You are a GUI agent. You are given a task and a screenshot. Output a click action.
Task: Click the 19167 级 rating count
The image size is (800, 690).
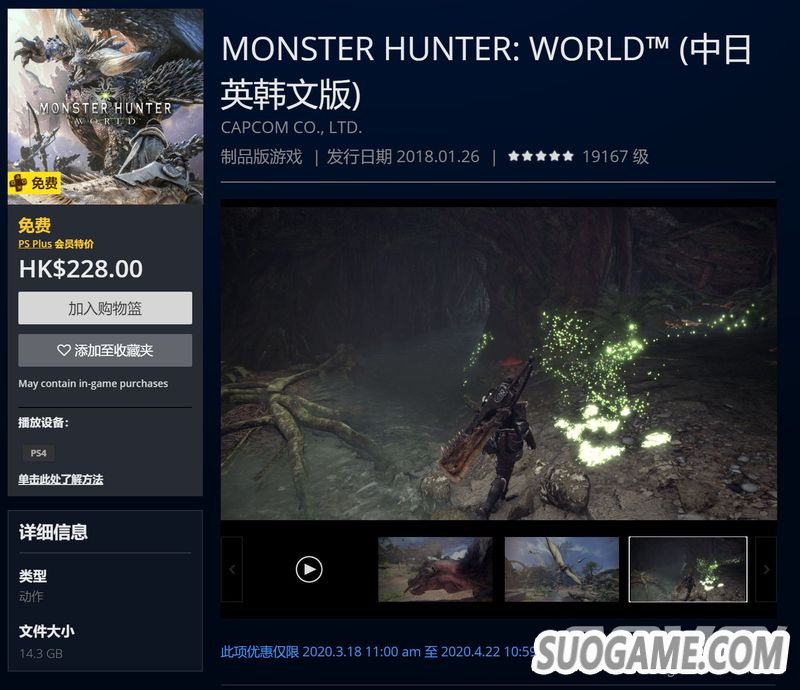615,156
